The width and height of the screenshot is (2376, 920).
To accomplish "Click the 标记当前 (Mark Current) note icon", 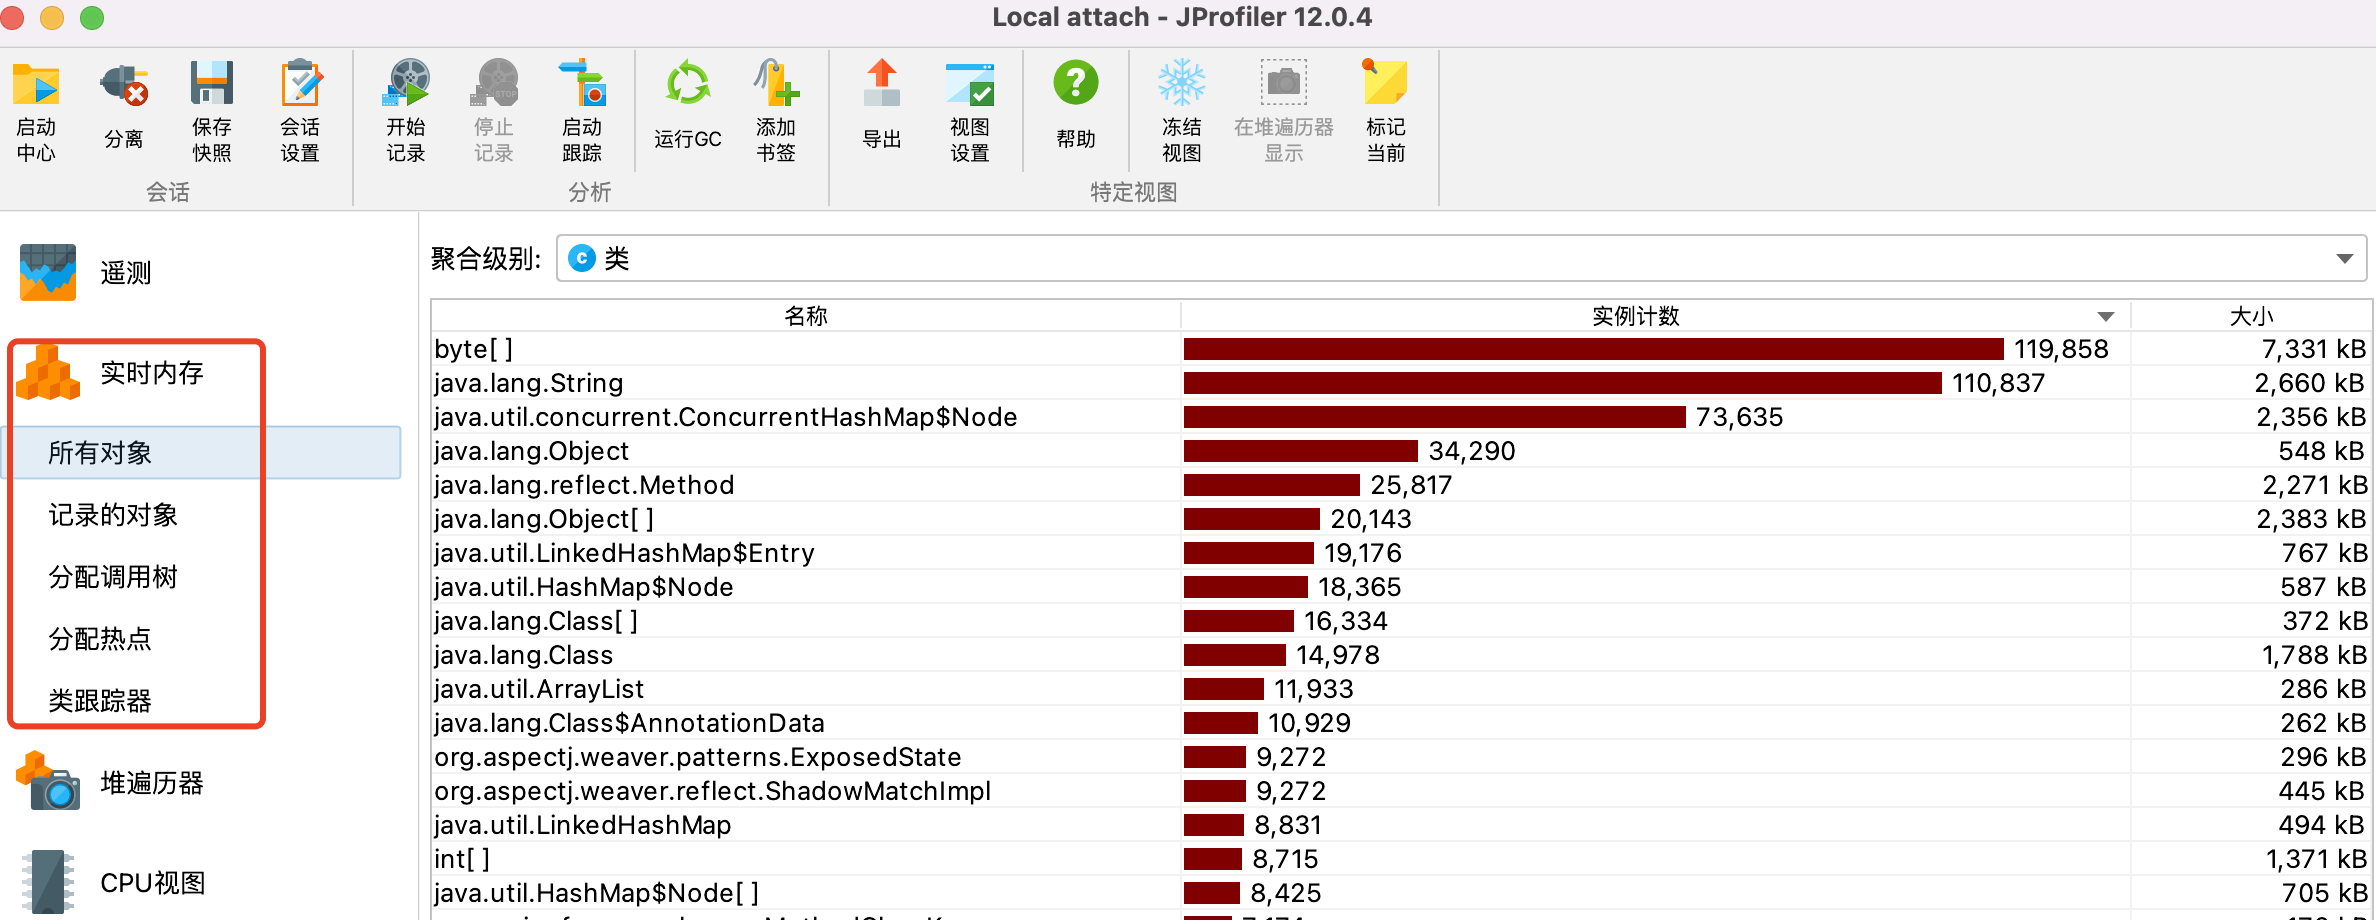I will tap(1386, 83).
